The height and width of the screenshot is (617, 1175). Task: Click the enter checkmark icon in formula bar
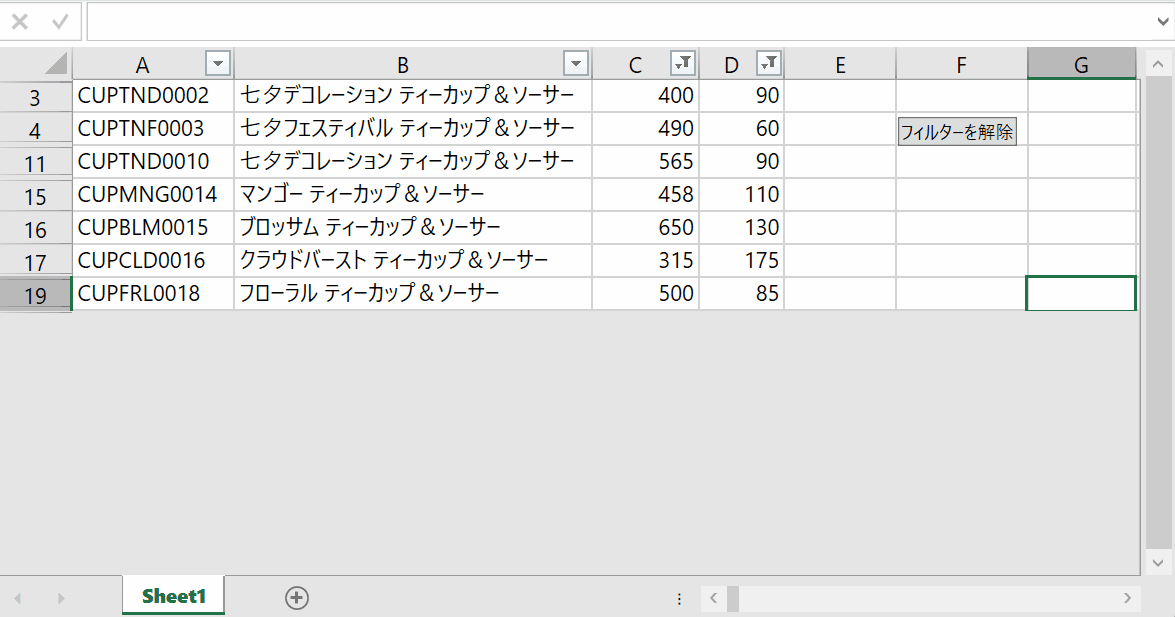point(60,21)
